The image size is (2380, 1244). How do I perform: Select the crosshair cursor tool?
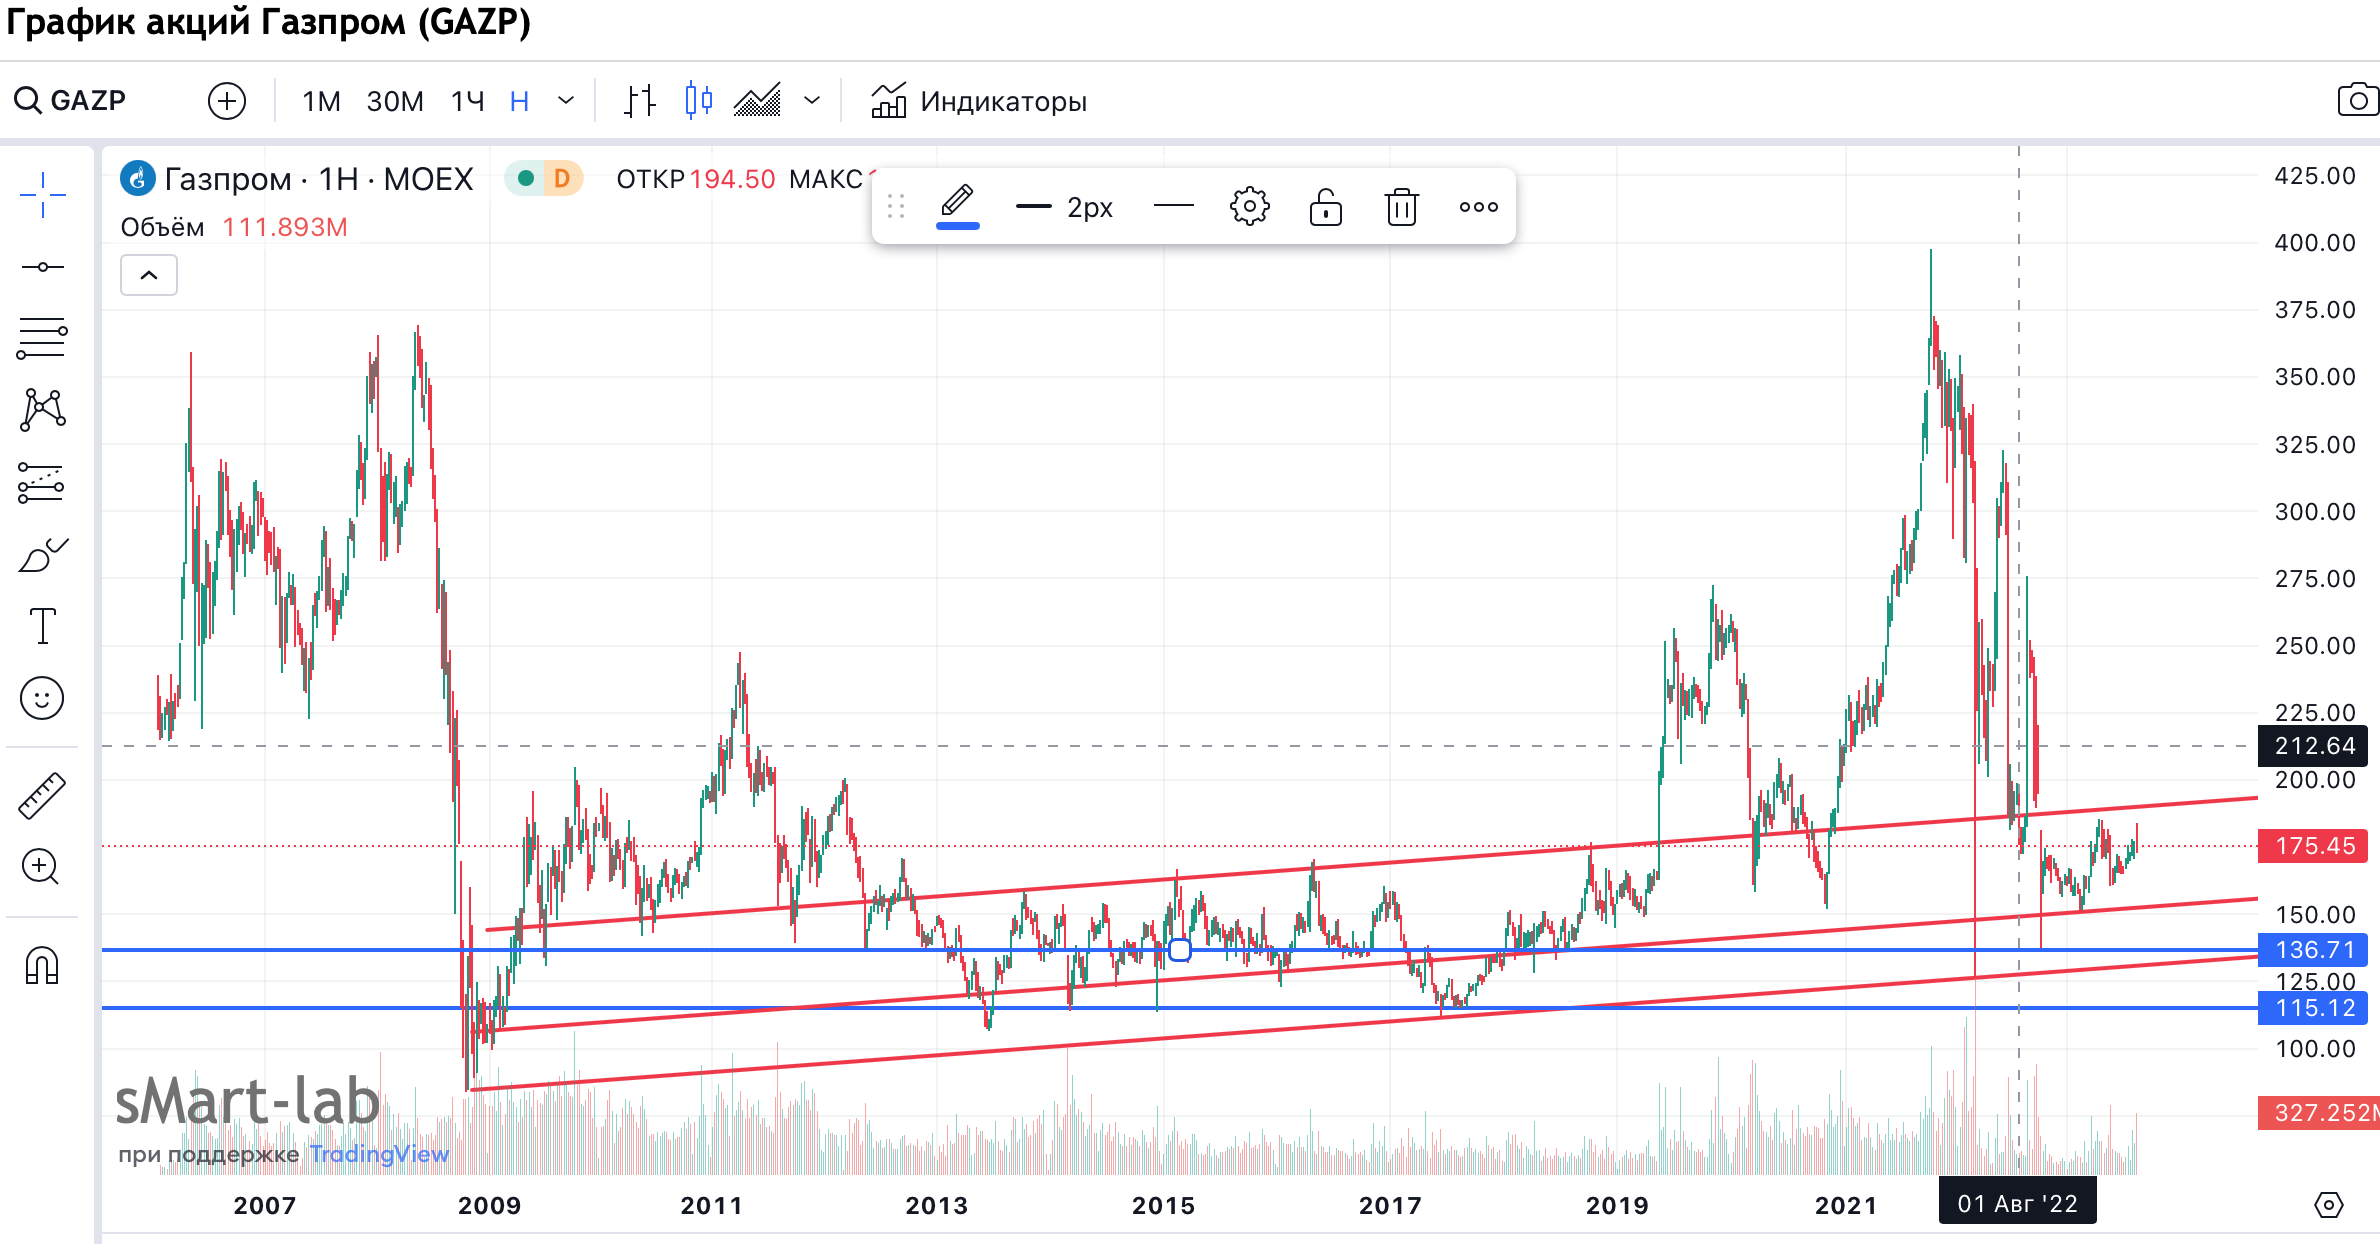(42, 194)
